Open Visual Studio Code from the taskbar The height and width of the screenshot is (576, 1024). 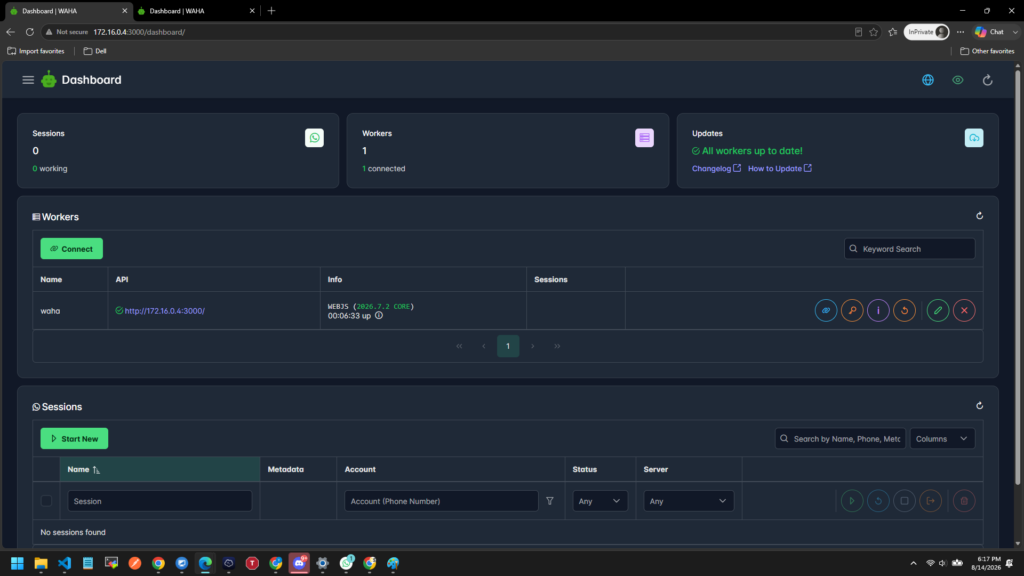(64, 563)
